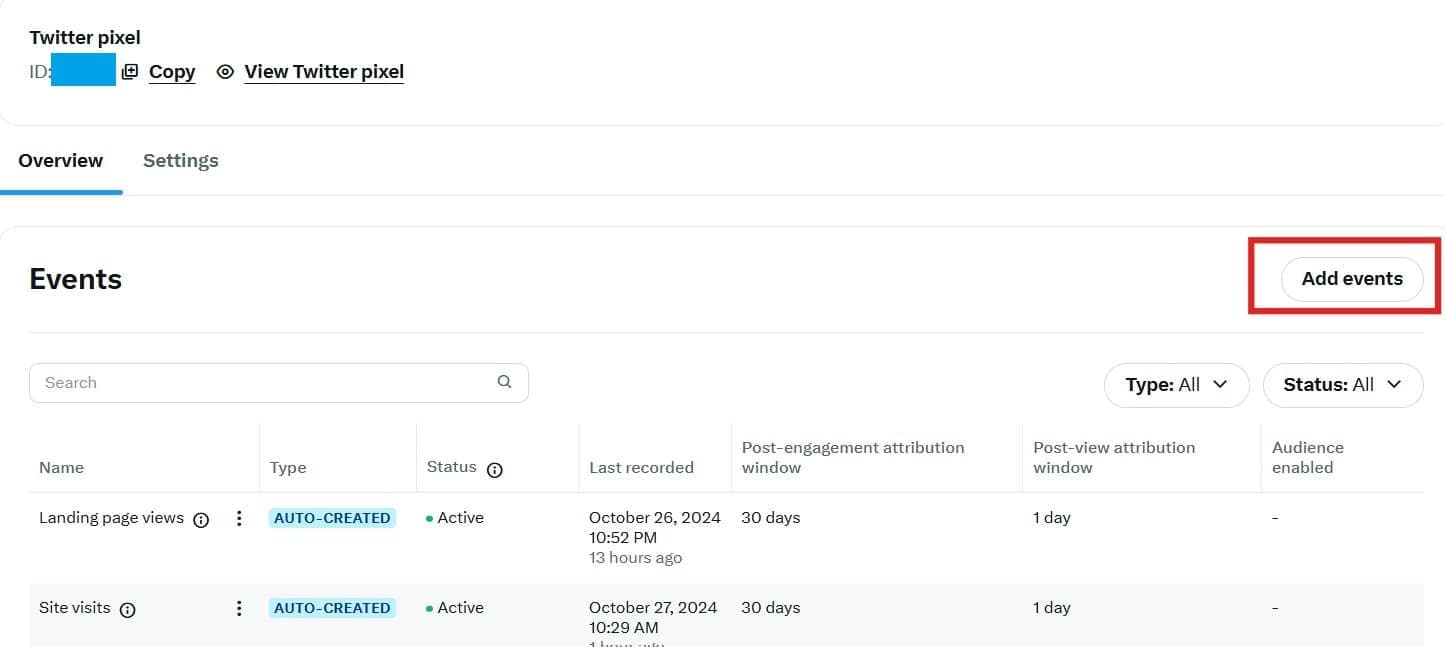
Task: Click the chevron on the Type filter
Action: (x=1219, y=384)
